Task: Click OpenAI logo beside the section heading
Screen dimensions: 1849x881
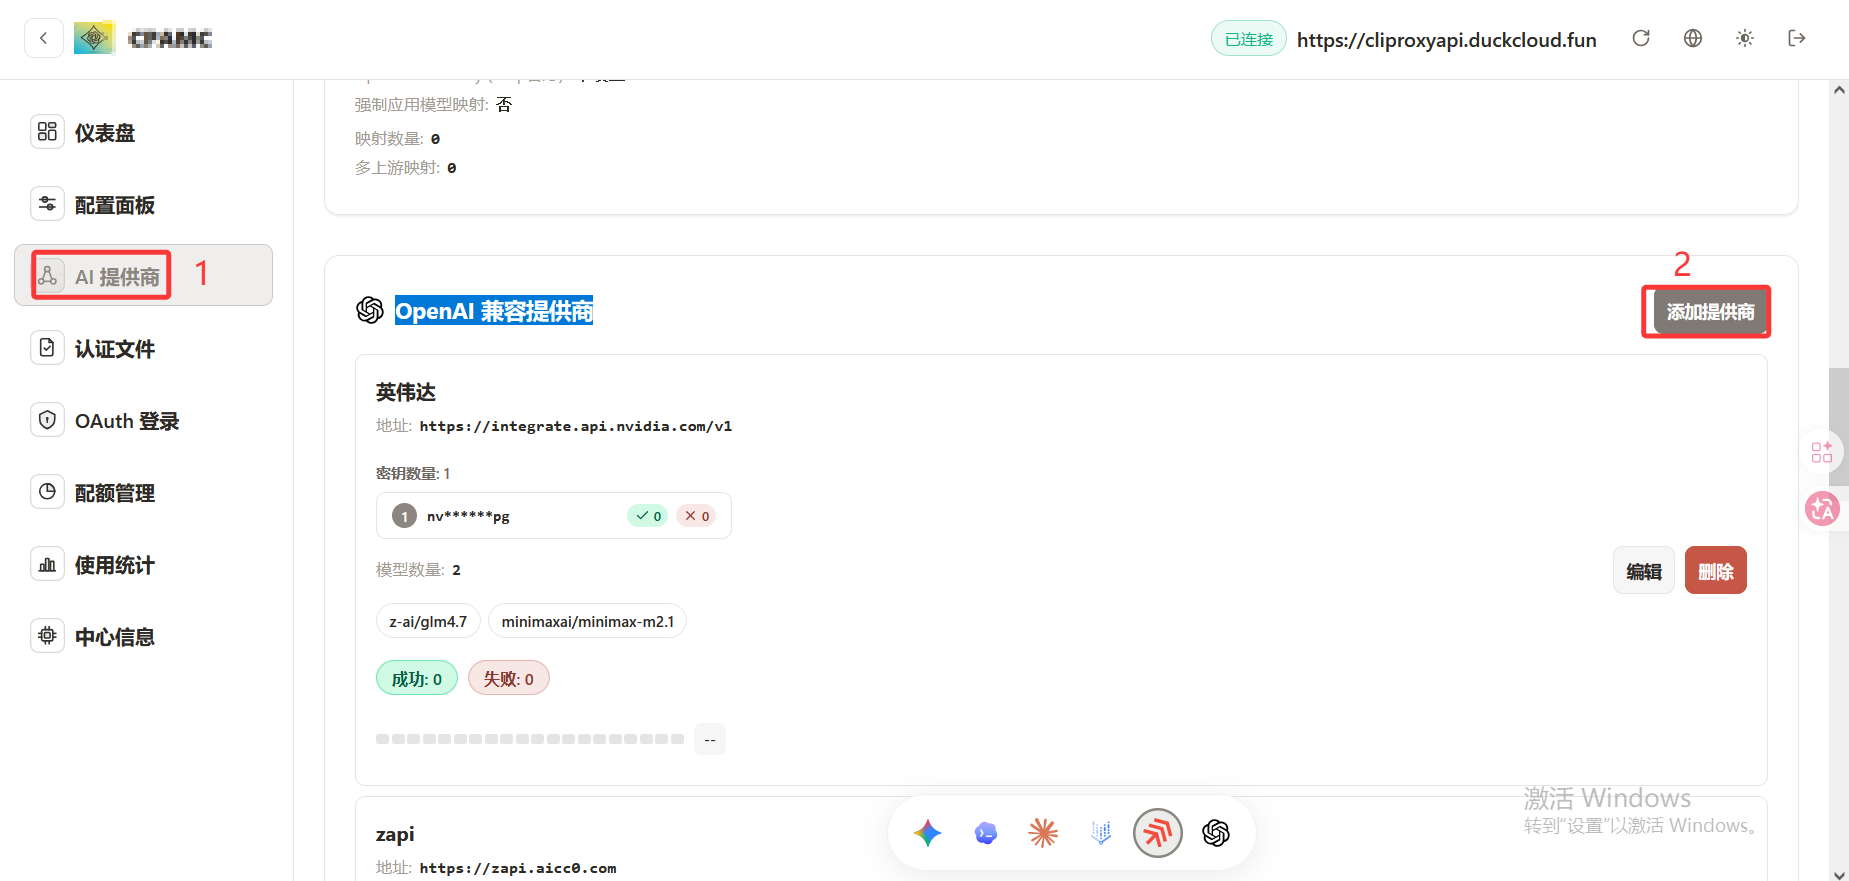Action: click(x=370, y=311)
